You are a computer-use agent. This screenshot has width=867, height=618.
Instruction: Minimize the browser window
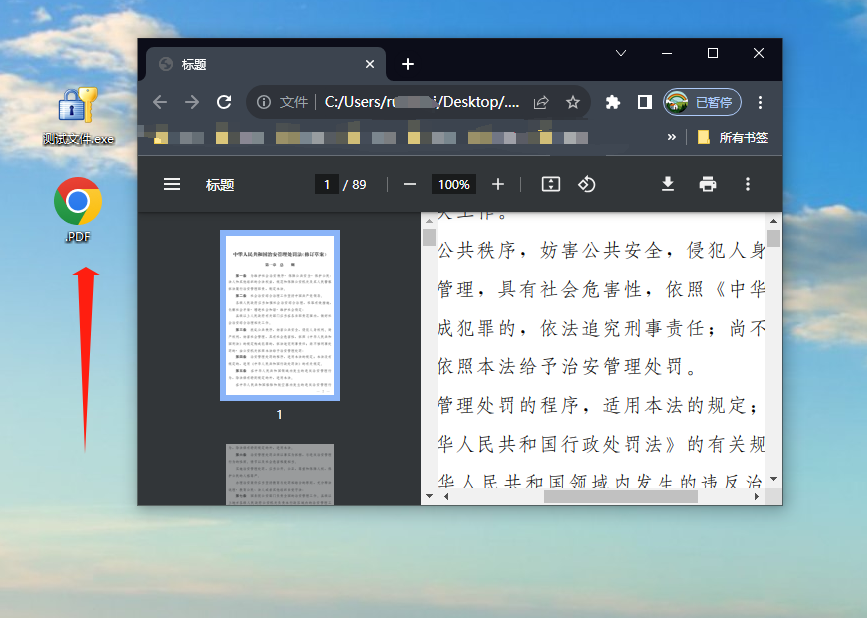coord(667,53)
